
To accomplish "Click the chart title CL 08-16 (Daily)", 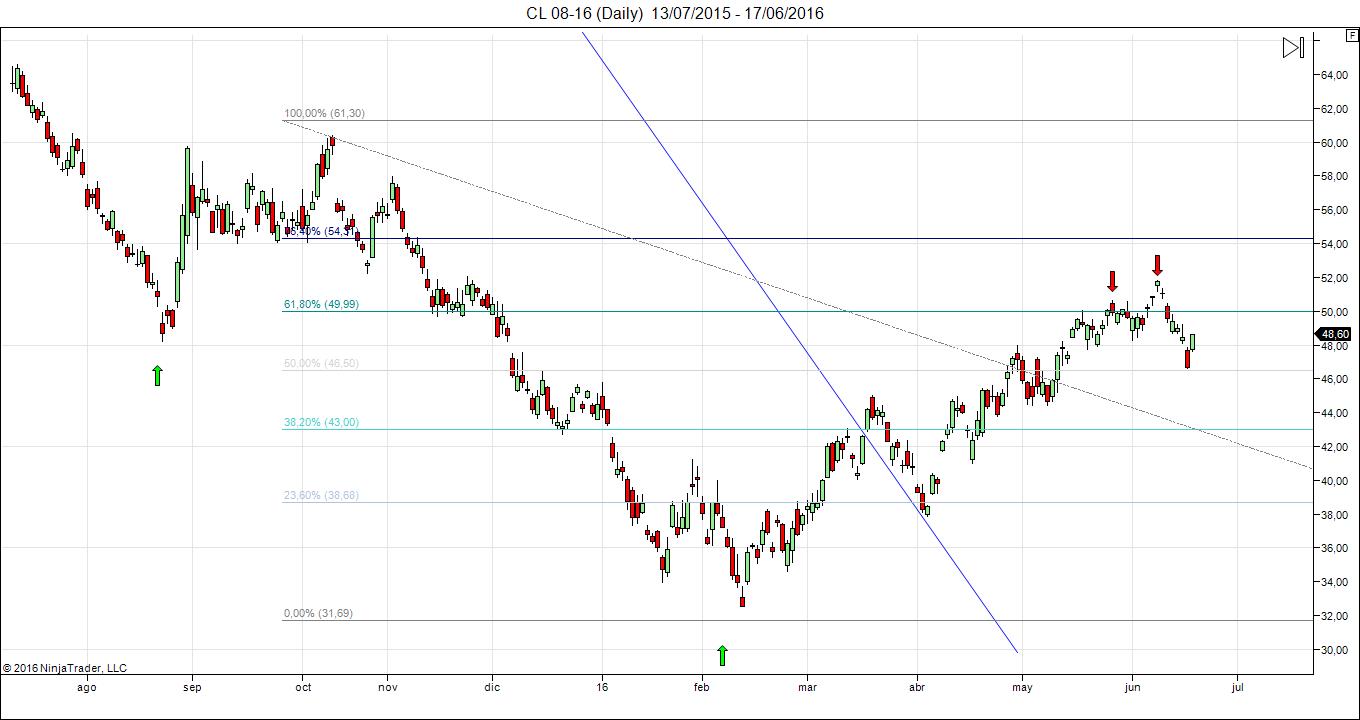I will click(584, 13).
